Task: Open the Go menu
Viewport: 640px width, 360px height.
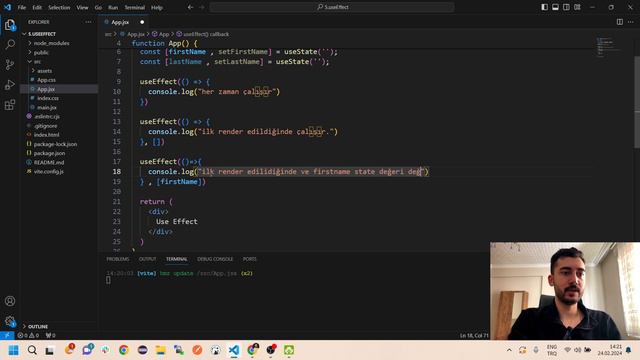Action: (x=98, y=7)
